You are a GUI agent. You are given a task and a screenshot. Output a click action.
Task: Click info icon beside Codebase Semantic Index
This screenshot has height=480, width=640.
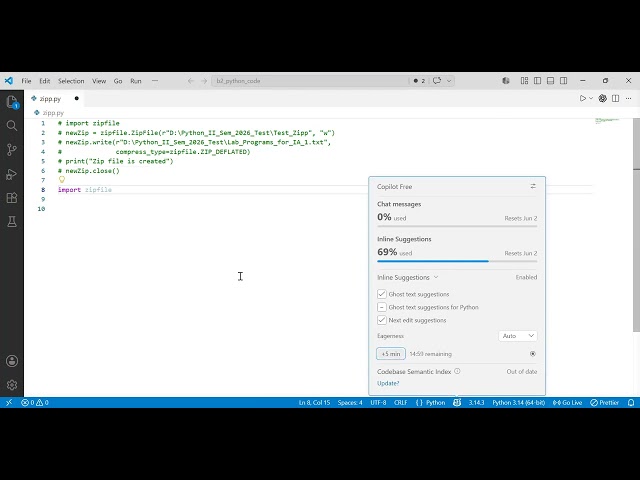(457, 371)
